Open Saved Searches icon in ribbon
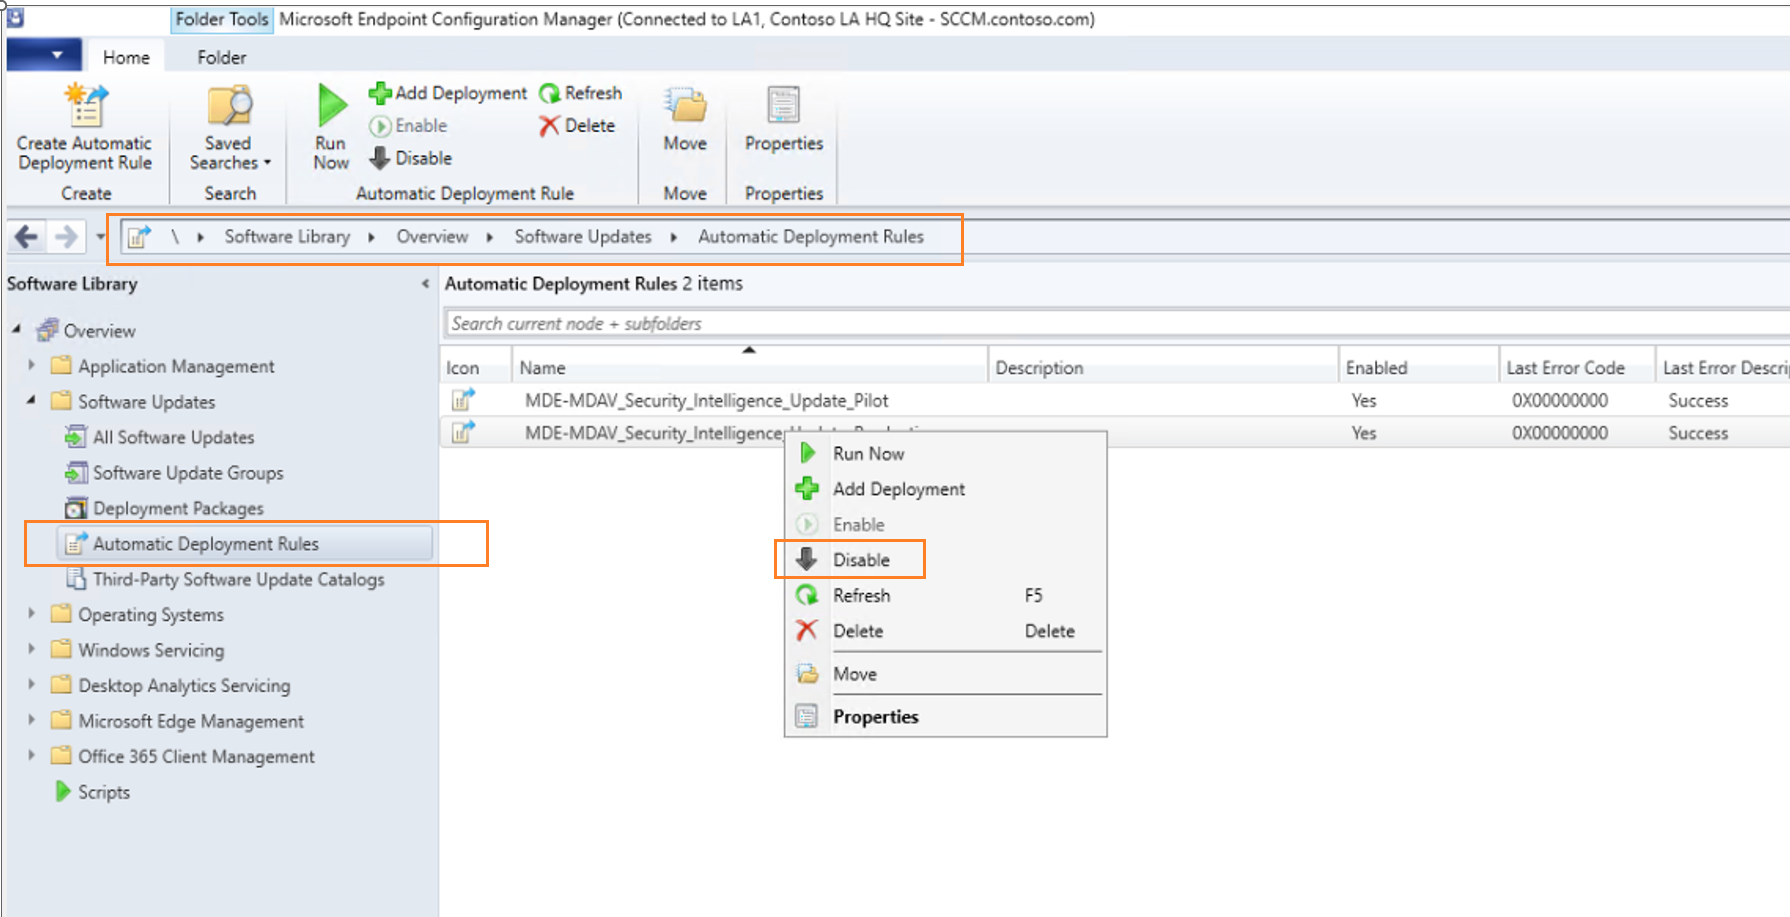 (229, 105)
